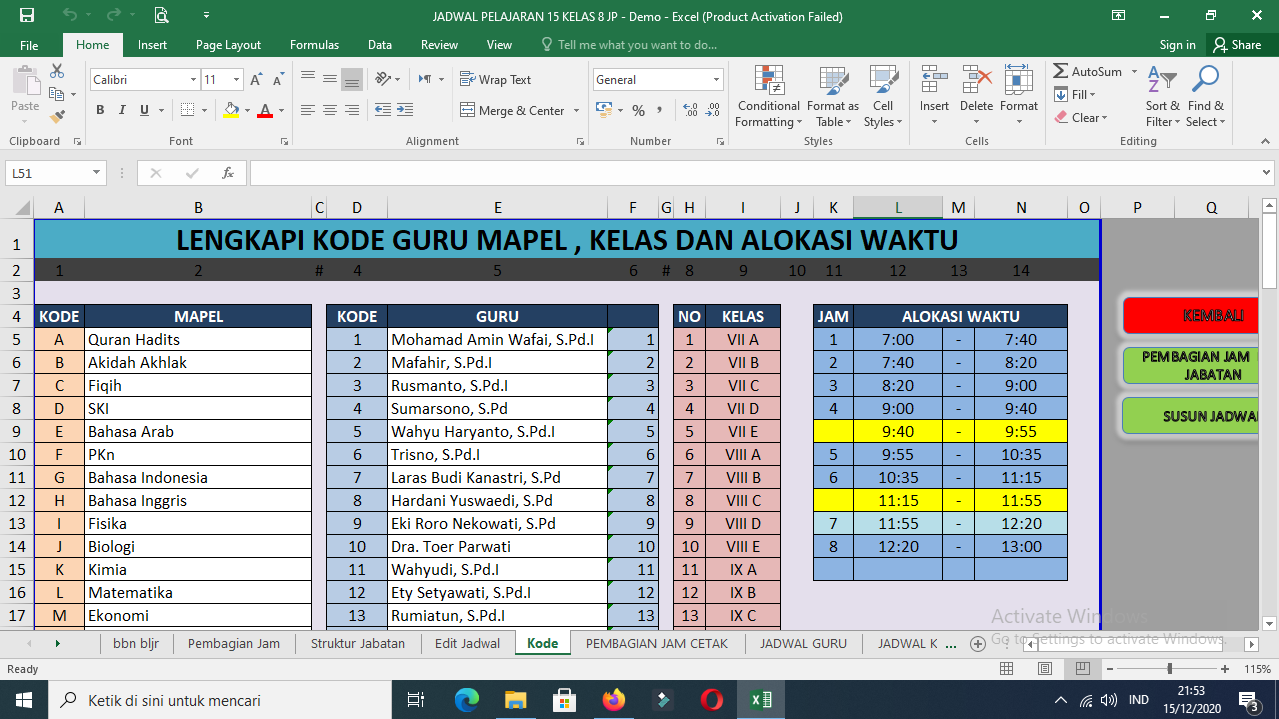Click the formula bar input field
1279x719 pixels.
757,173
